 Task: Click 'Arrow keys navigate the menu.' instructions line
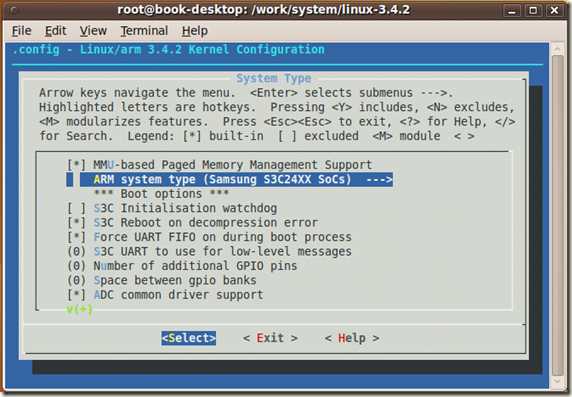pyautogui.click(x=138, y=93)
